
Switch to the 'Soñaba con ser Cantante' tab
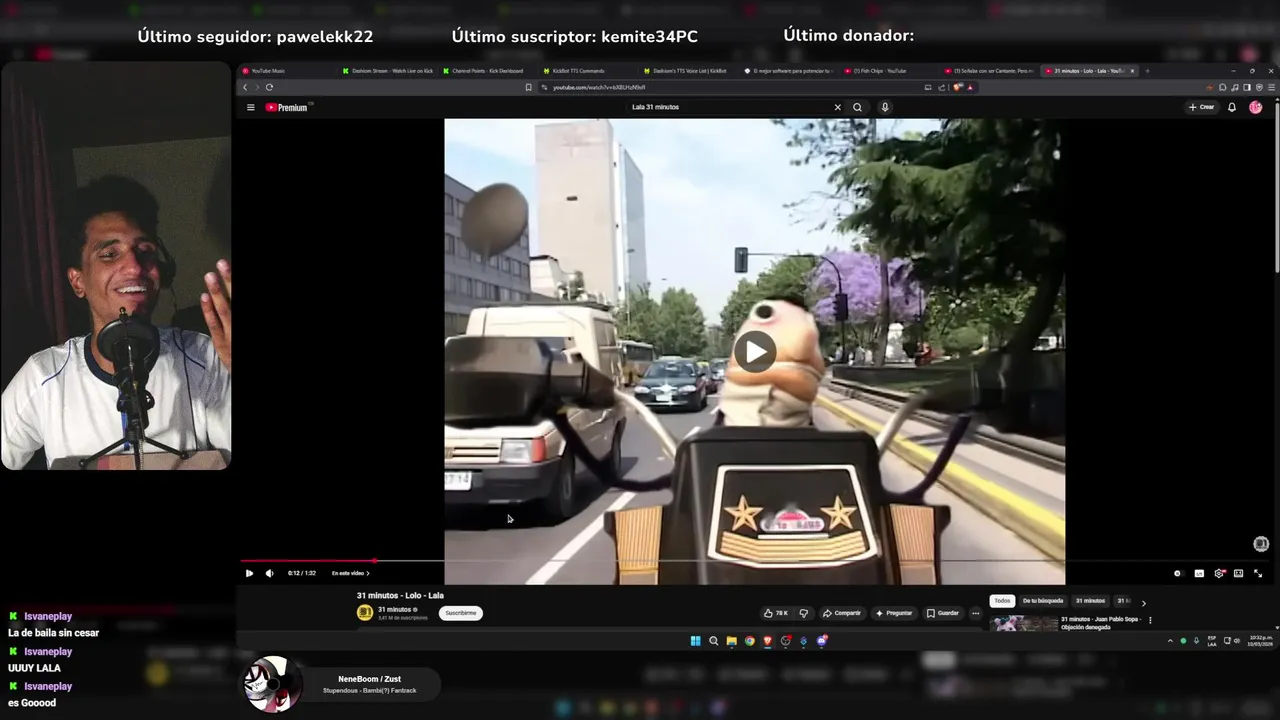coord(990,71)
